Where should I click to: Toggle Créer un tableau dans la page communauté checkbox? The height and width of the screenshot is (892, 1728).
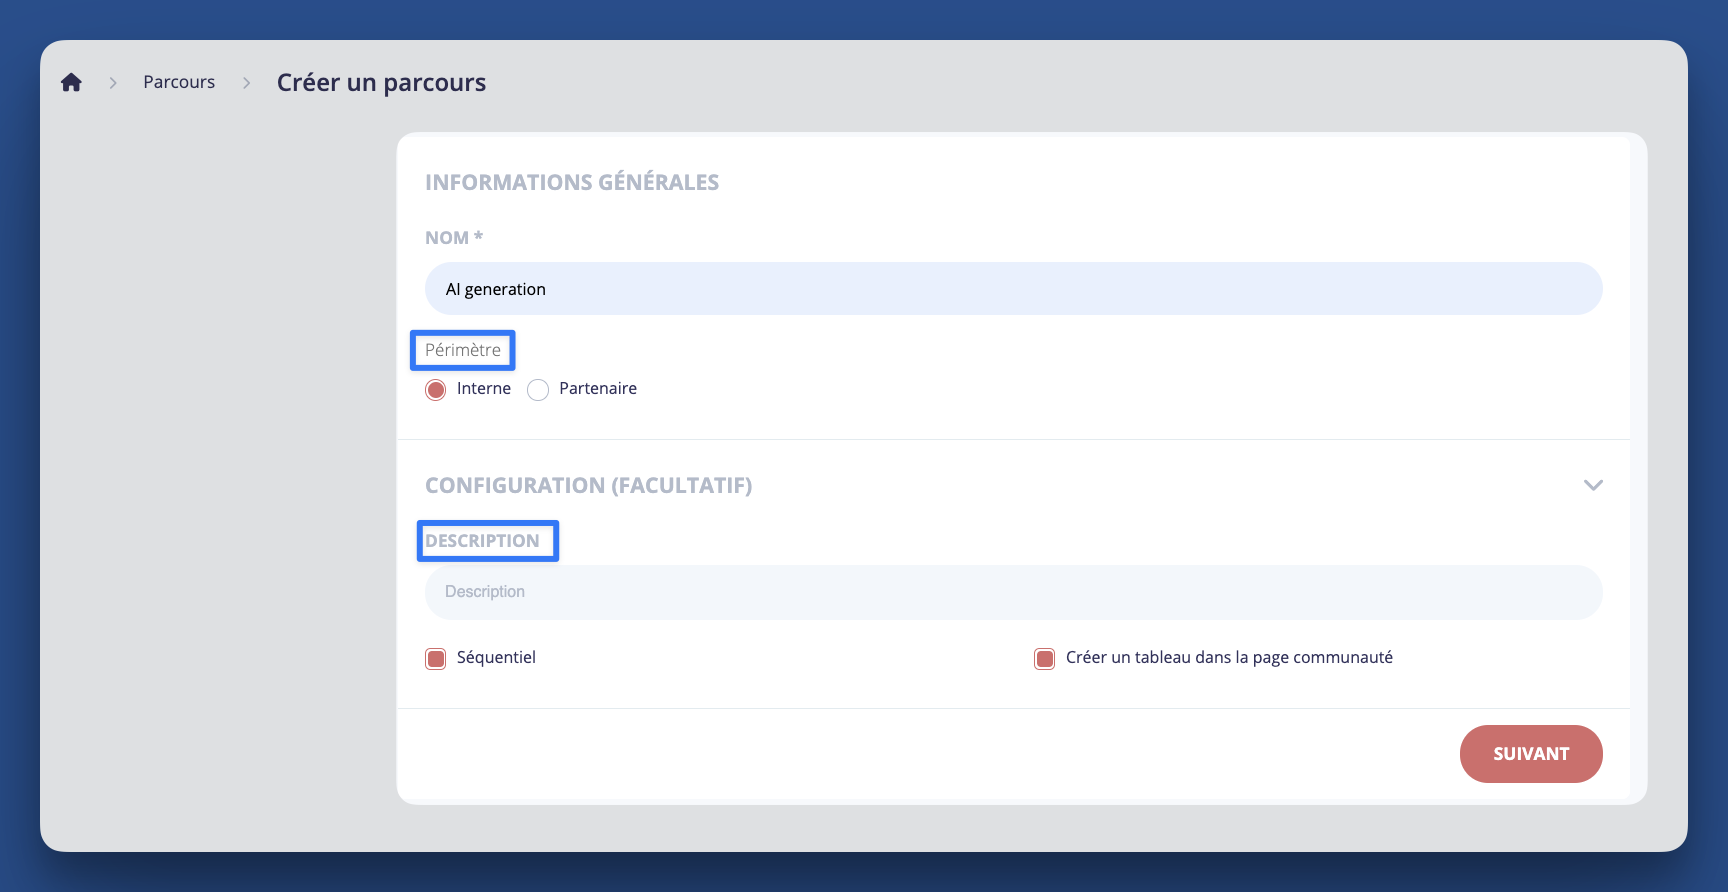1044,658
